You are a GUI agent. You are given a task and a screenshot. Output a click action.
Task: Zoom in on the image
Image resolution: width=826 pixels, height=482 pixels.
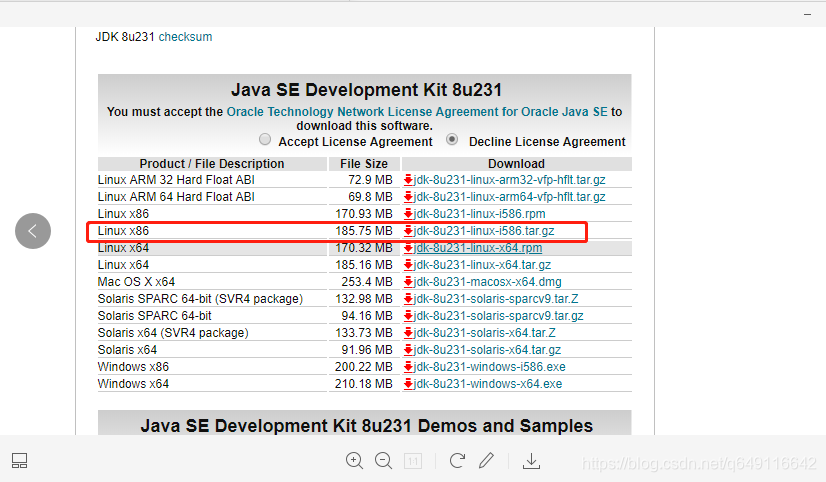click(355, 461)
